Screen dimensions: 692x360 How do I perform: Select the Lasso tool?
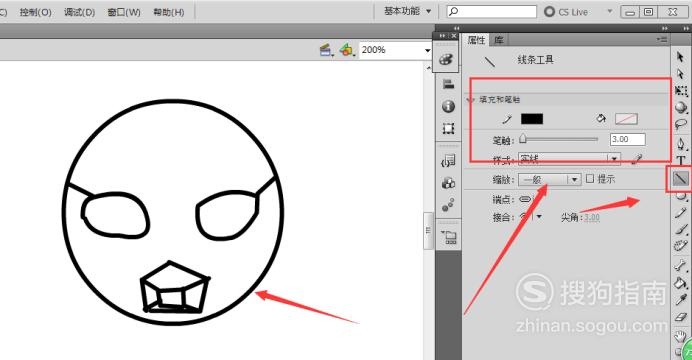[681, 124]
